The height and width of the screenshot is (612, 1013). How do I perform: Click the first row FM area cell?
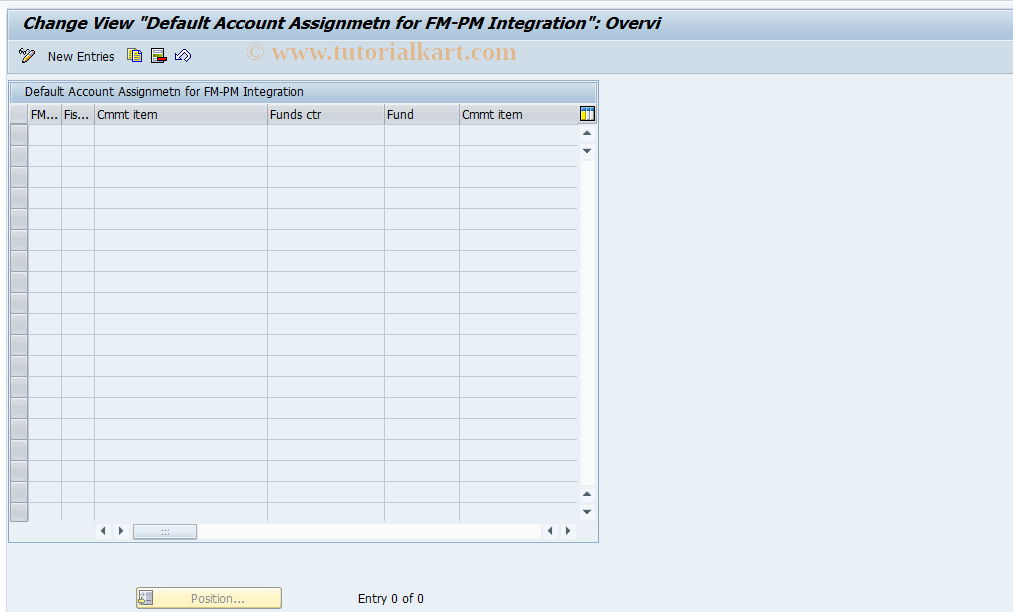click(x=45, y=135)
